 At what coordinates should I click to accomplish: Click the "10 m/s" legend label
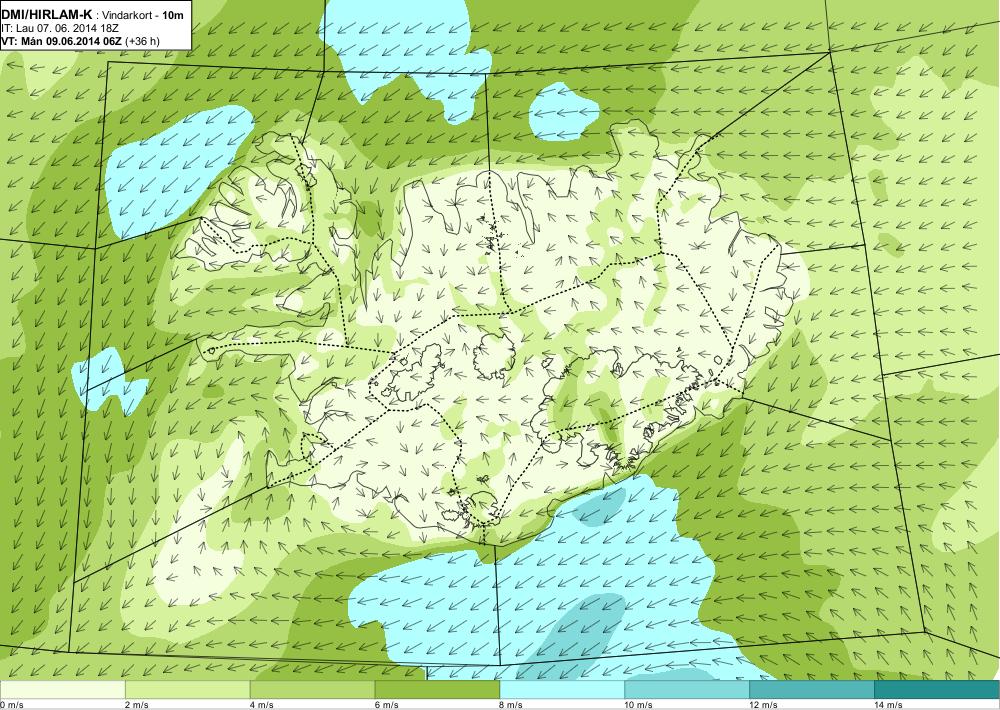(639, 705)
